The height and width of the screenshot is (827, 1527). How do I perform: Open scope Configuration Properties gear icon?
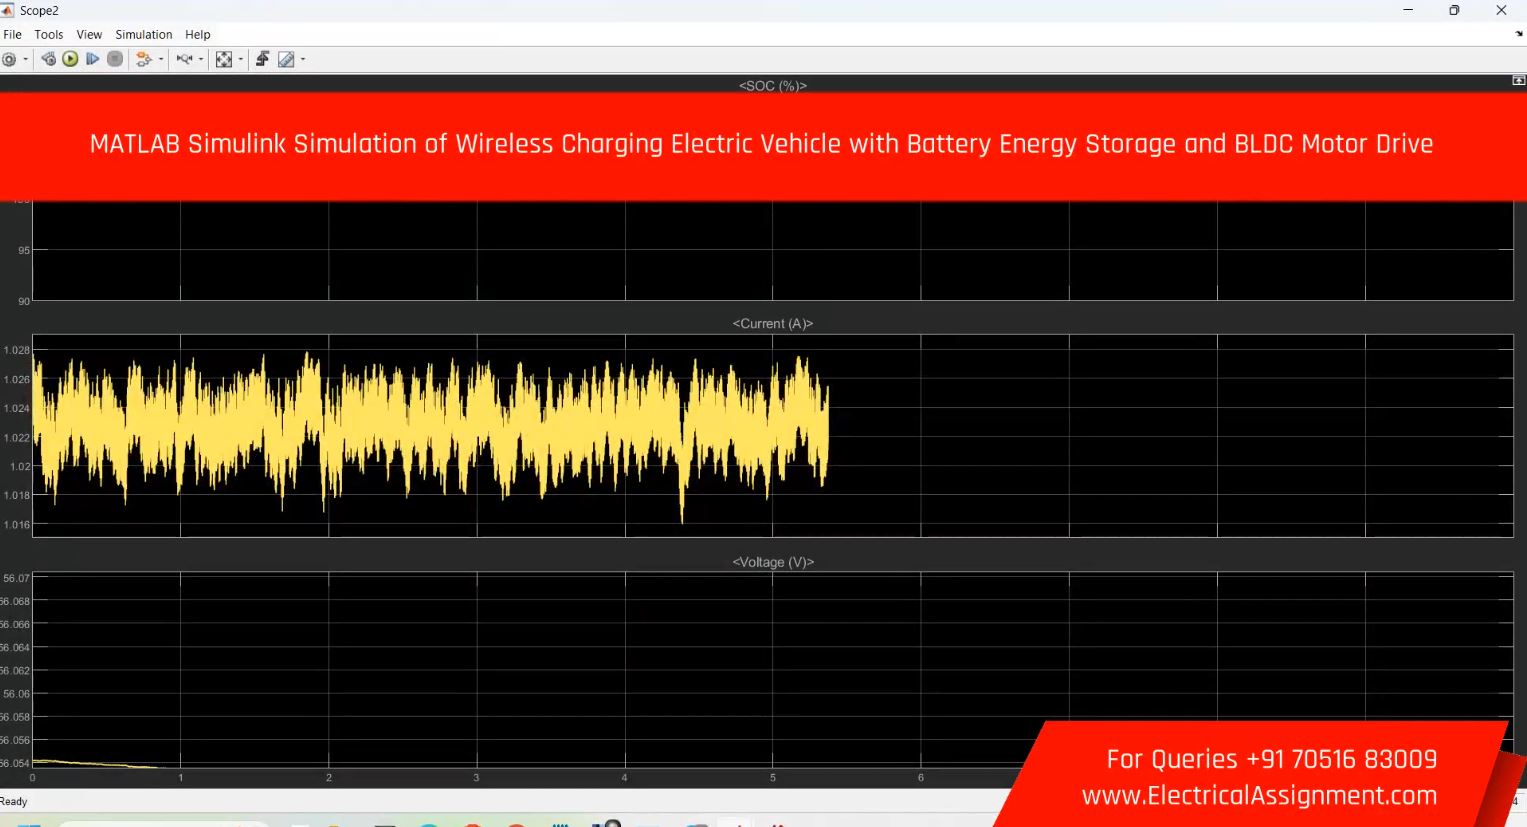9,59
